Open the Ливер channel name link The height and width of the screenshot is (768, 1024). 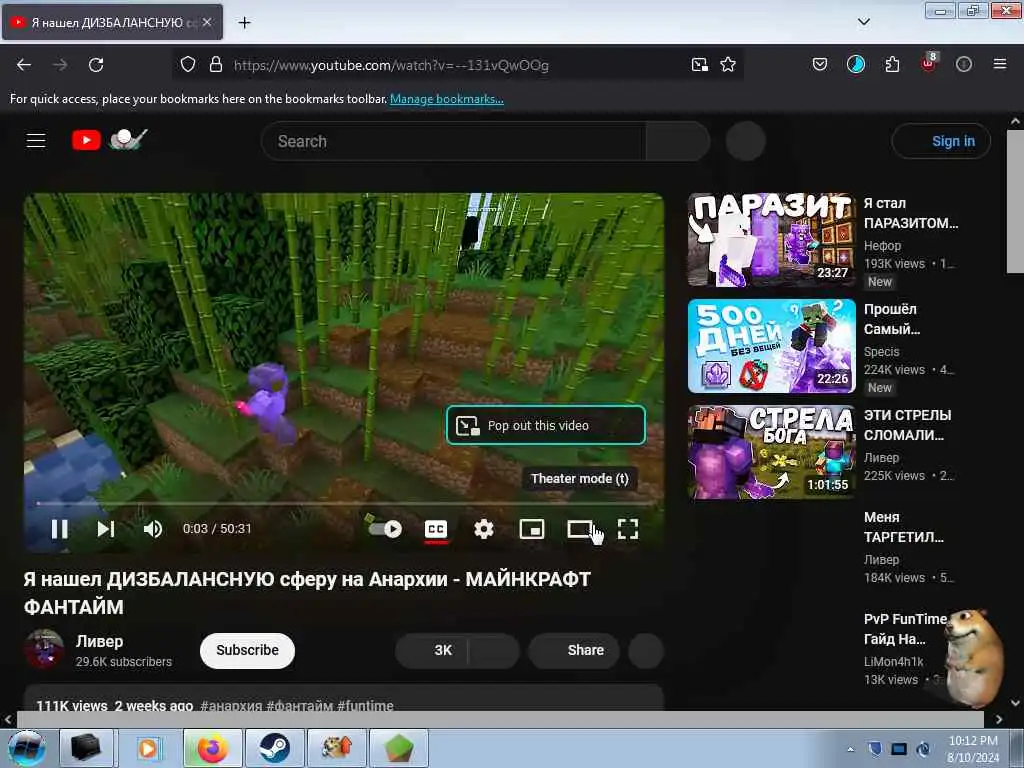99,641
